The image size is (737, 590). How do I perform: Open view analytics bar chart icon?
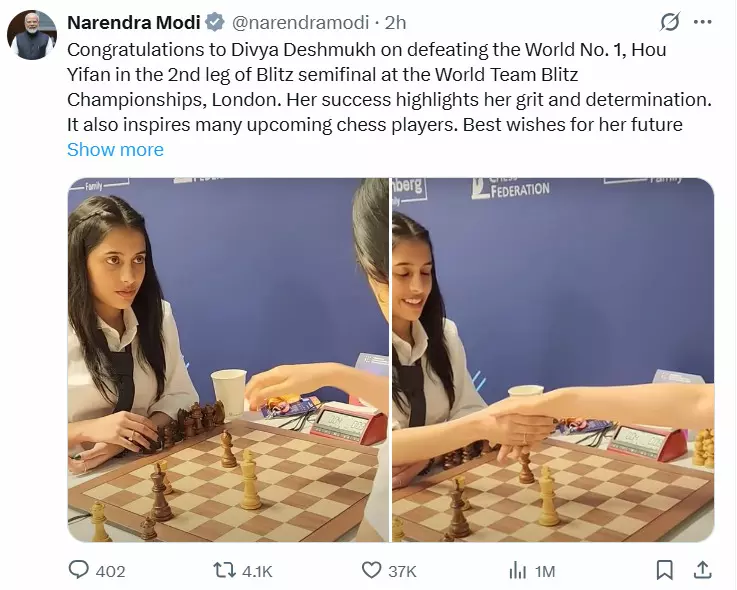[x=517, y=570]
